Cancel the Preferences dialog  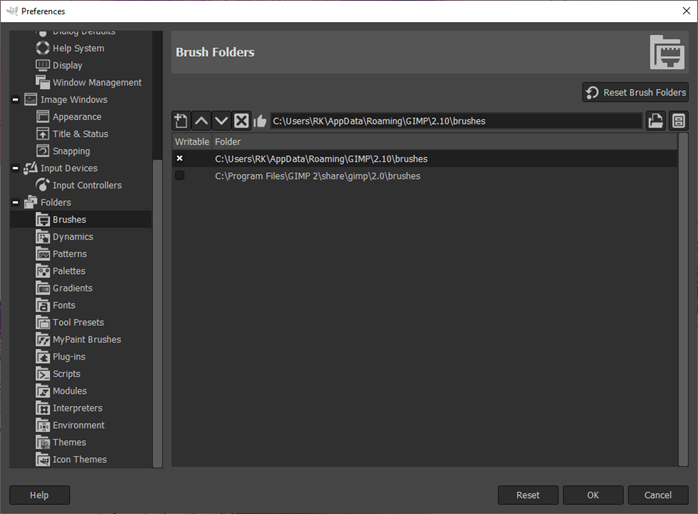(658, 495)
